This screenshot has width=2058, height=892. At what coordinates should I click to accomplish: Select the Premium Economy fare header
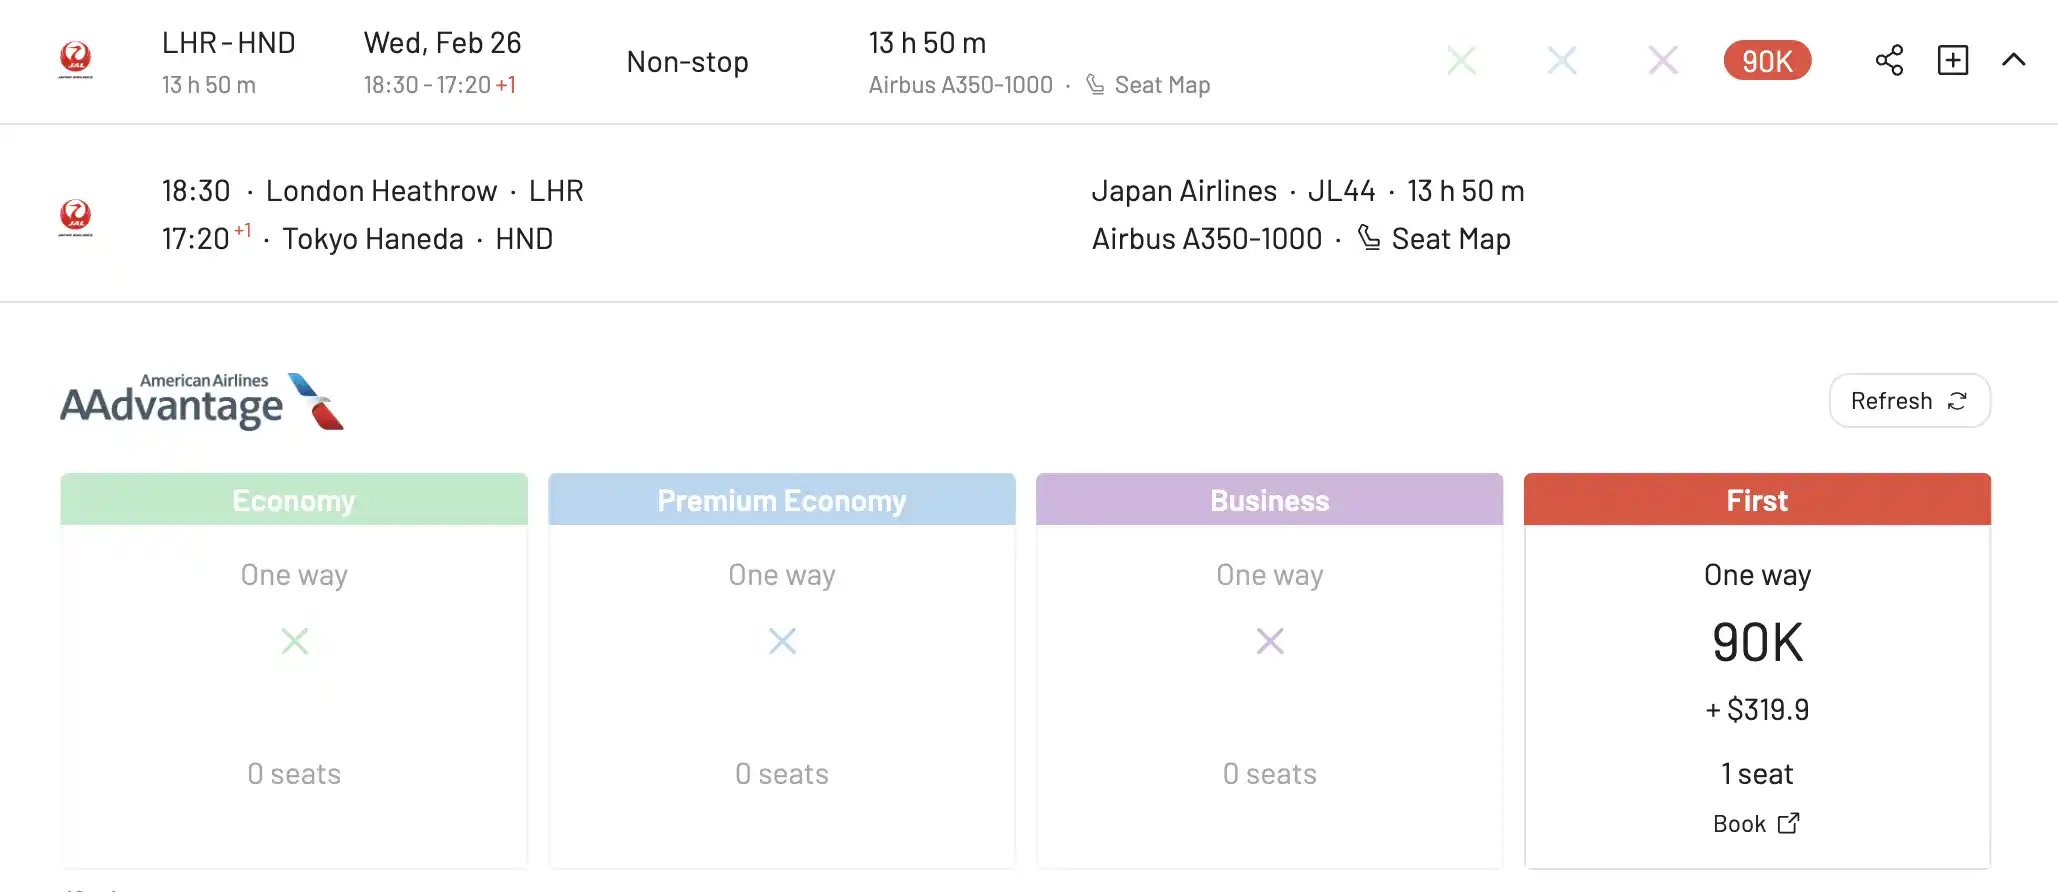pos(782,500)
